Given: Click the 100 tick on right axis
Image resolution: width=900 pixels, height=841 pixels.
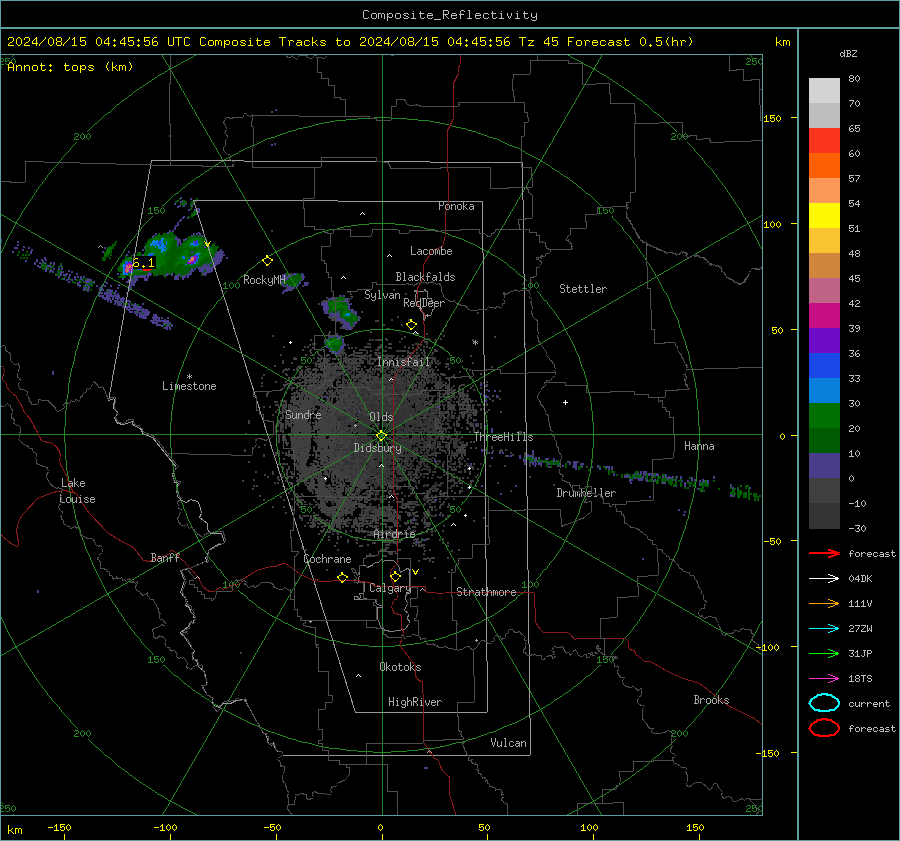Looking at the screenshot, I should point(772,224).
